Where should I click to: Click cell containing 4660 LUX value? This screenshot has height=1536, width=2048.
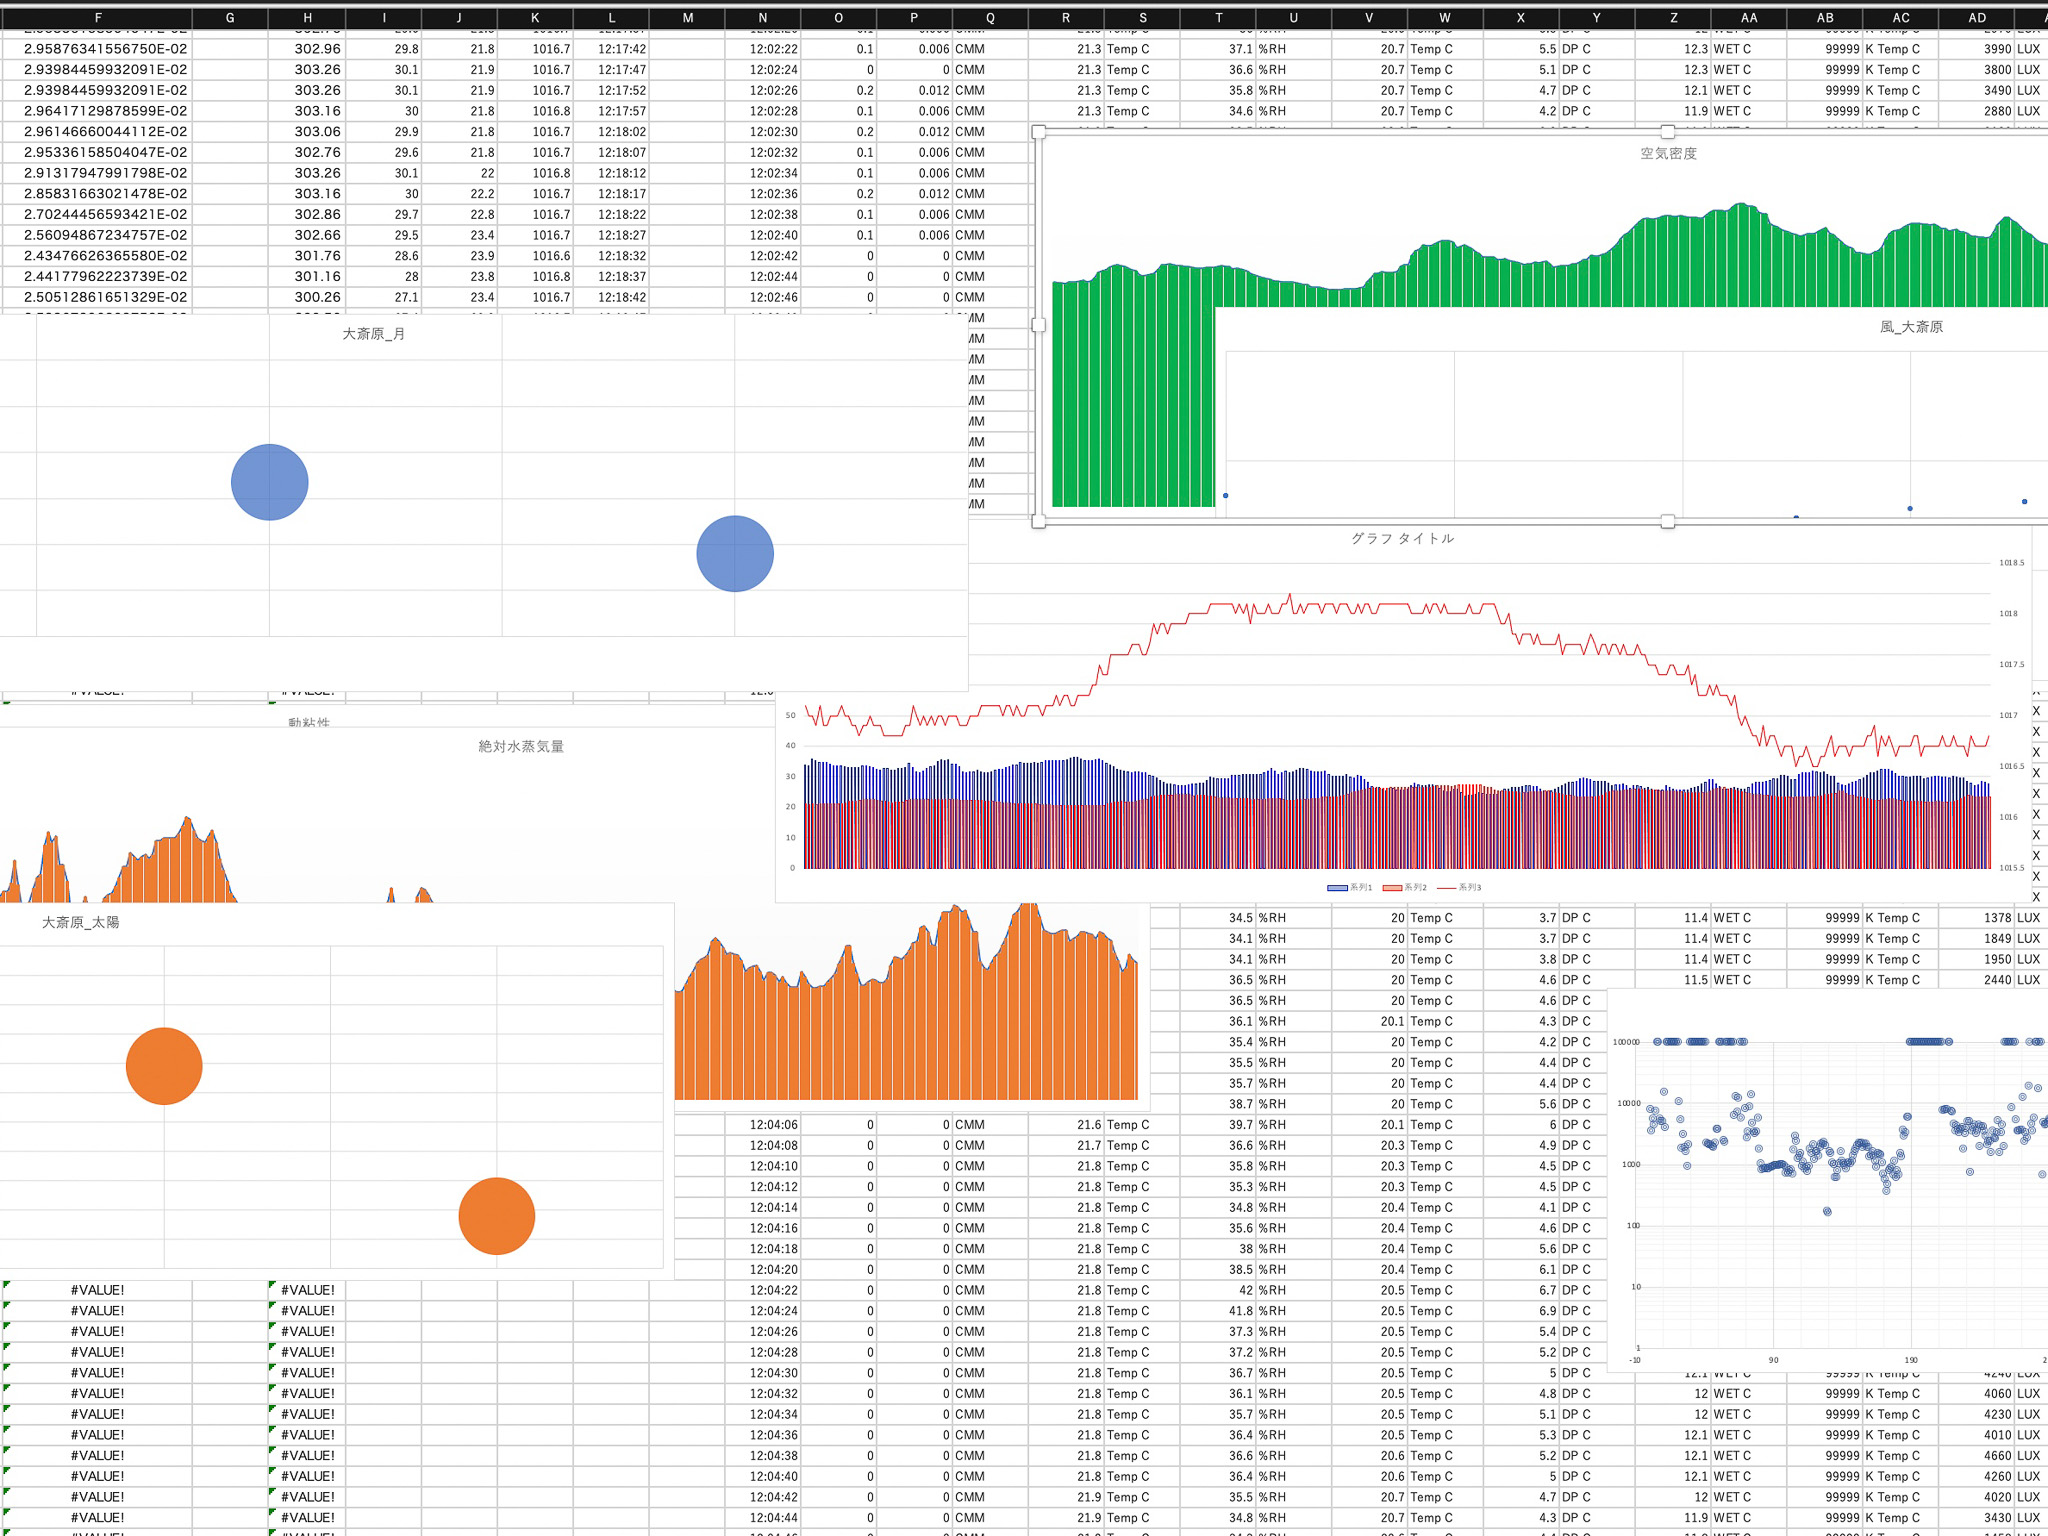[1977, 1456]
